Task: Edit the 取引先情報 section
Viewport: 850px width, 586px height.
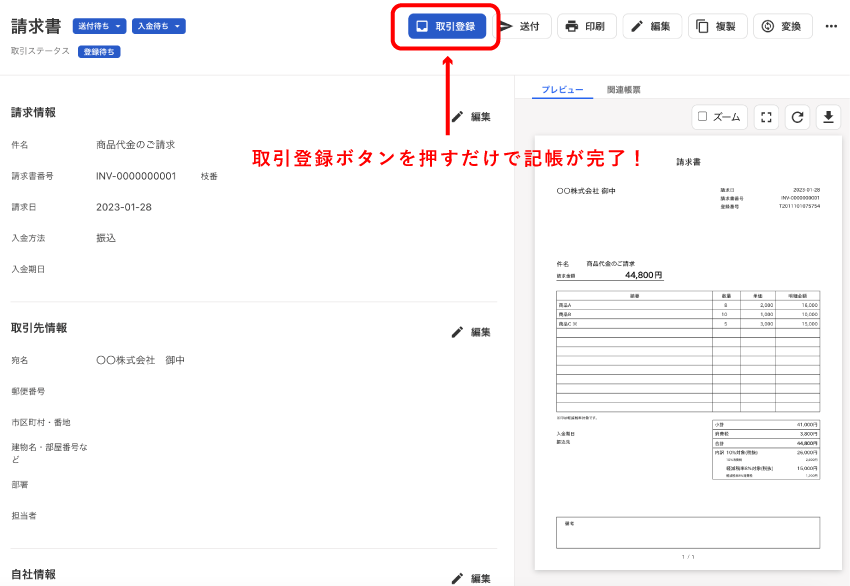Action: pyautogui.click(x=470, y=333)
